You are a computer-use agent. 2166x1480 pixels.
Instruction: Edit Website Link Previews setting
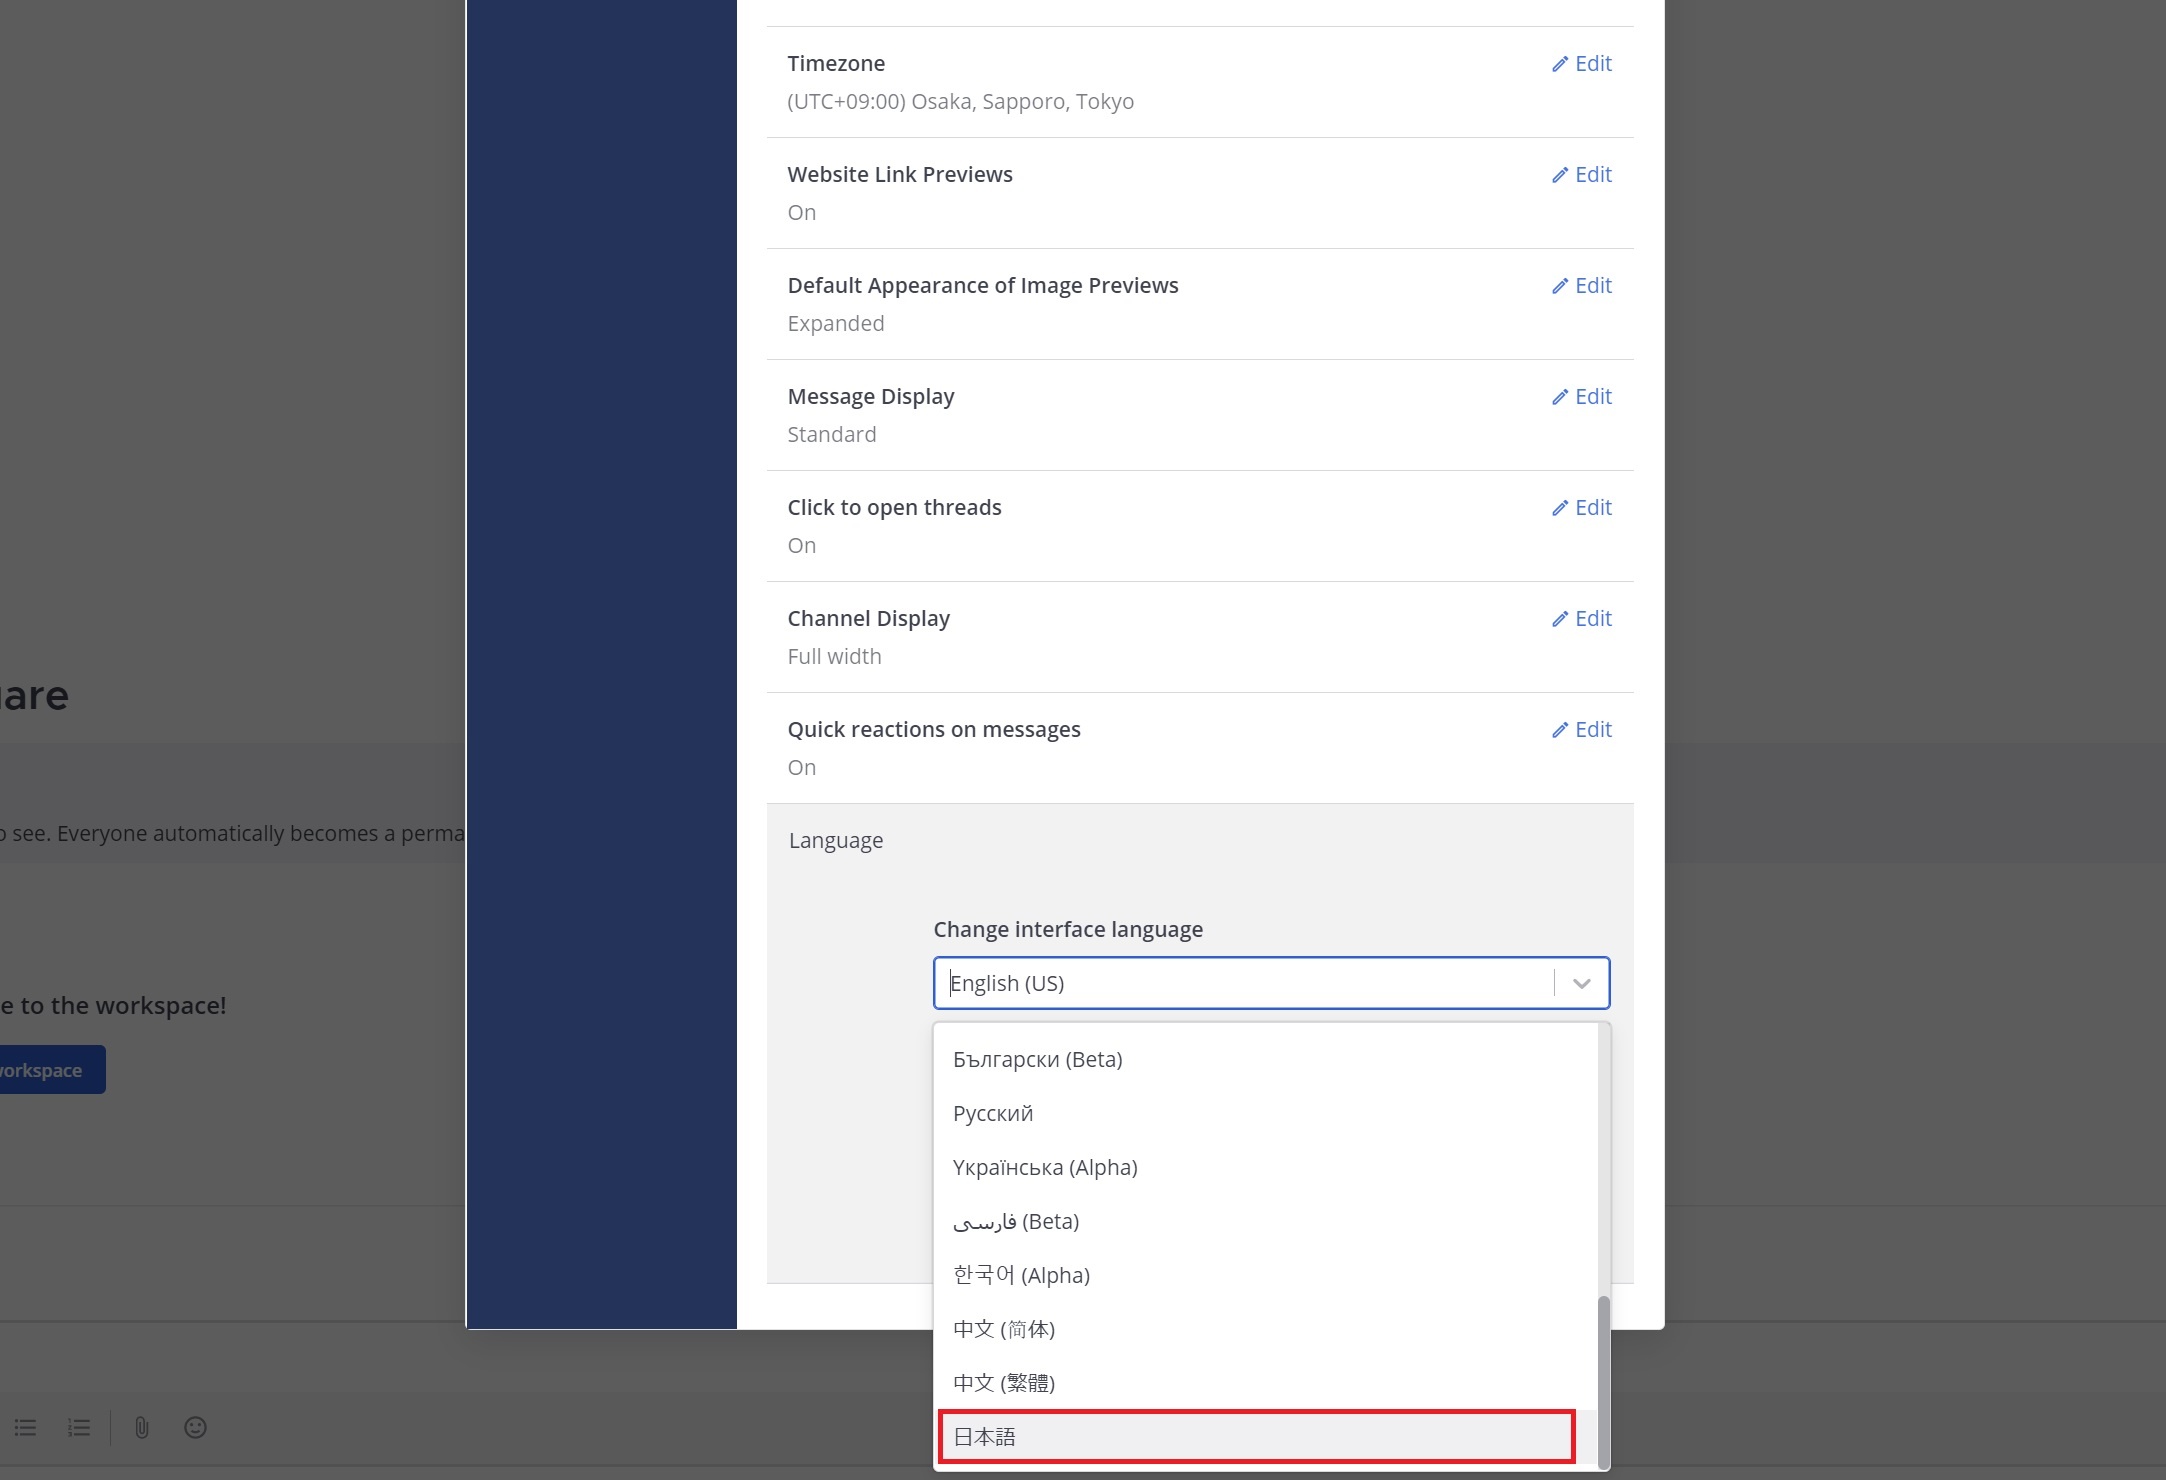[1582, 175]
